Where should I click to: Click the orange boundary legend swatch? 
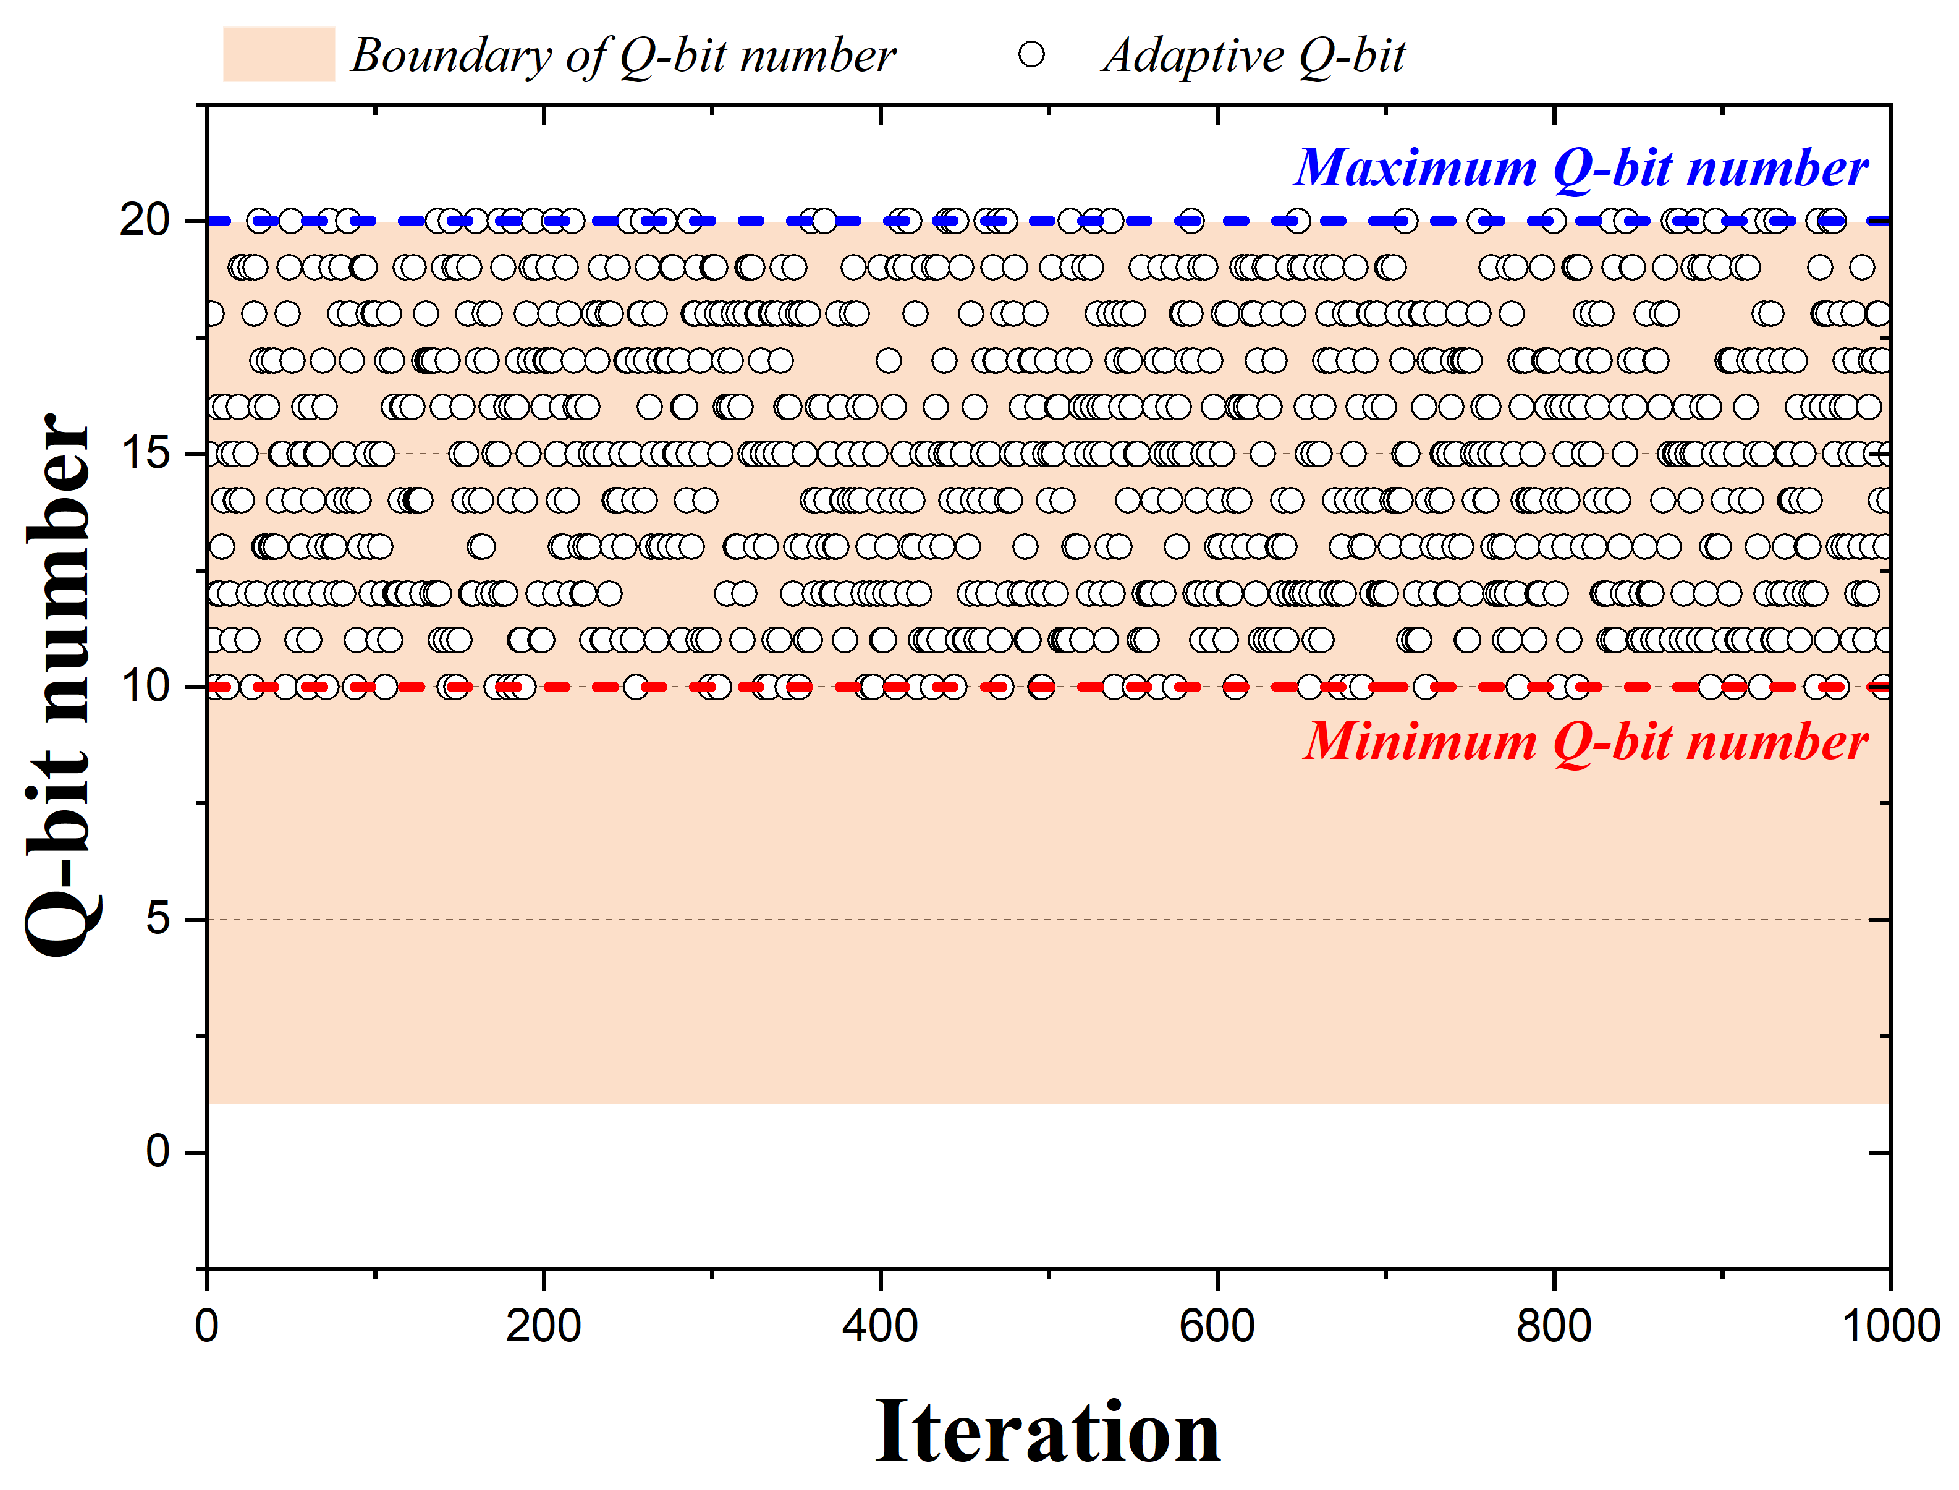(278, 54)
